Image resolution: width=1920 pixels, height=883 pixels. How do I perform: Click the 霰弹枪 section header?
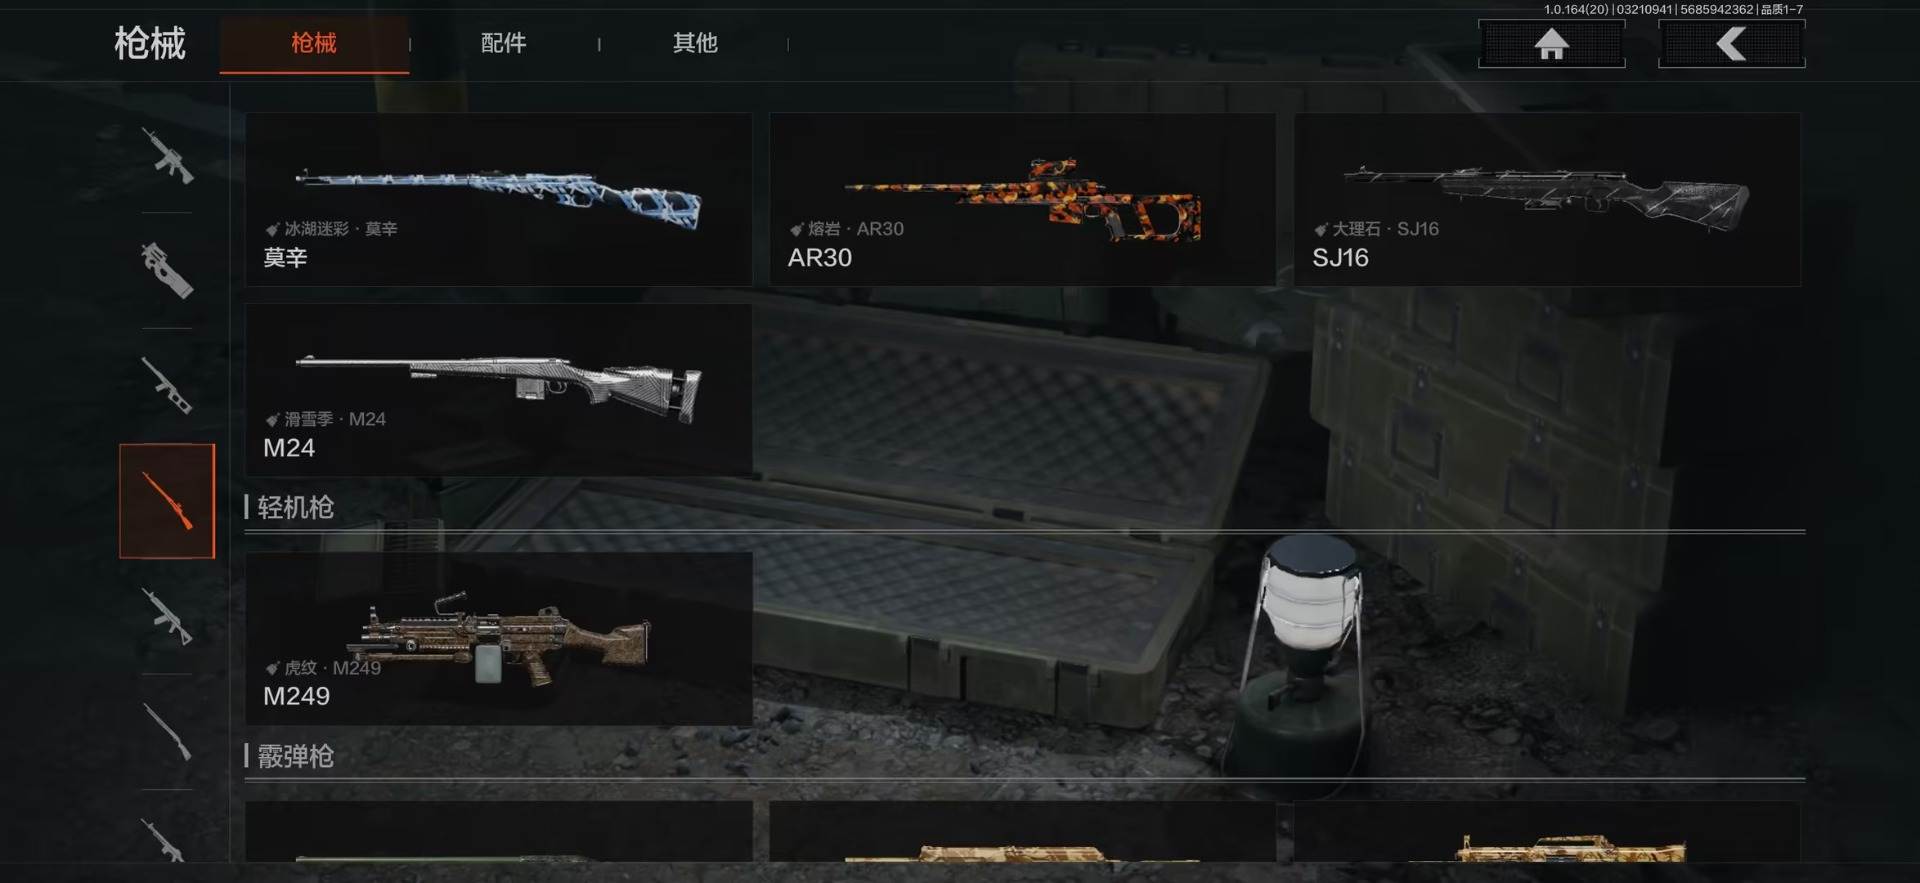[295, 756]
